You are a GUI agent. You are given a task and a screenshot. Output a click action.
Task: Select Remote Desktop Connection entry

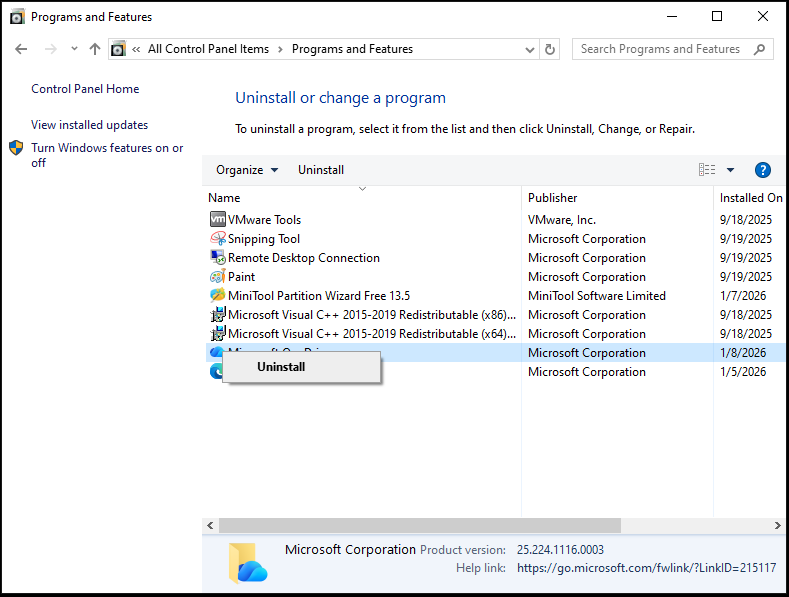click(303, 258)
